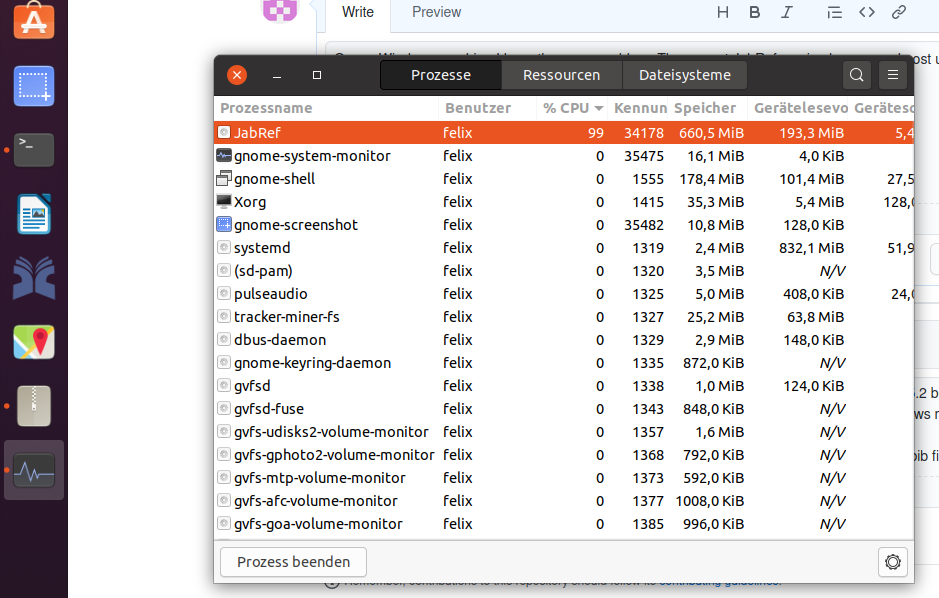Sort by the Prozessname column header

coord(326,108)
